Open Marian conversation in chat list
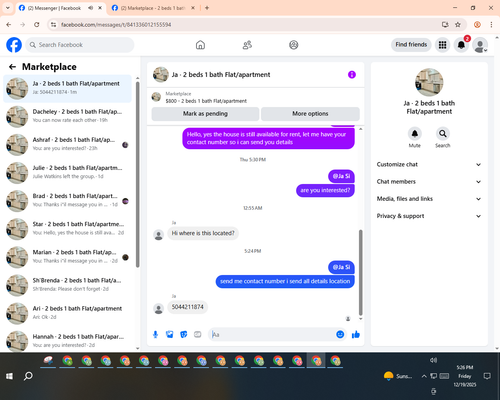The height and width of the screenshot is (400, 500). 67,257
